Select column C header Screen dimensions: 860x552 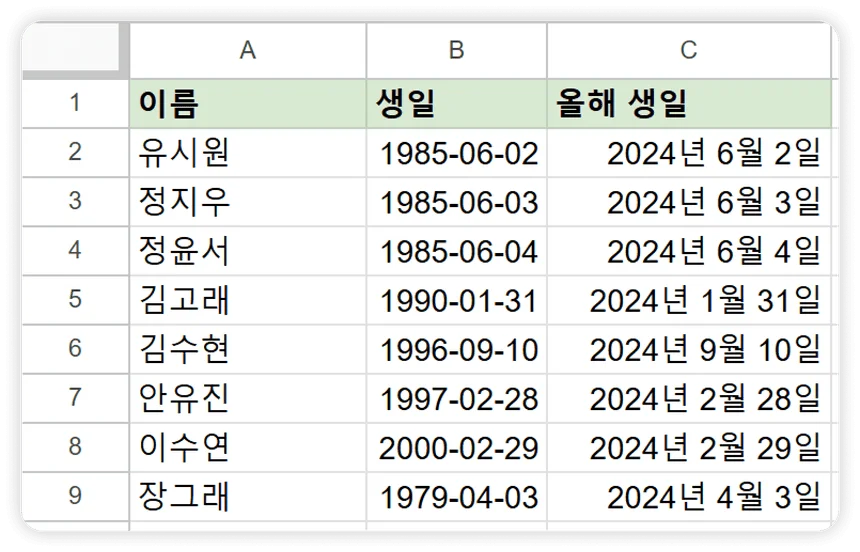point(688,51)
